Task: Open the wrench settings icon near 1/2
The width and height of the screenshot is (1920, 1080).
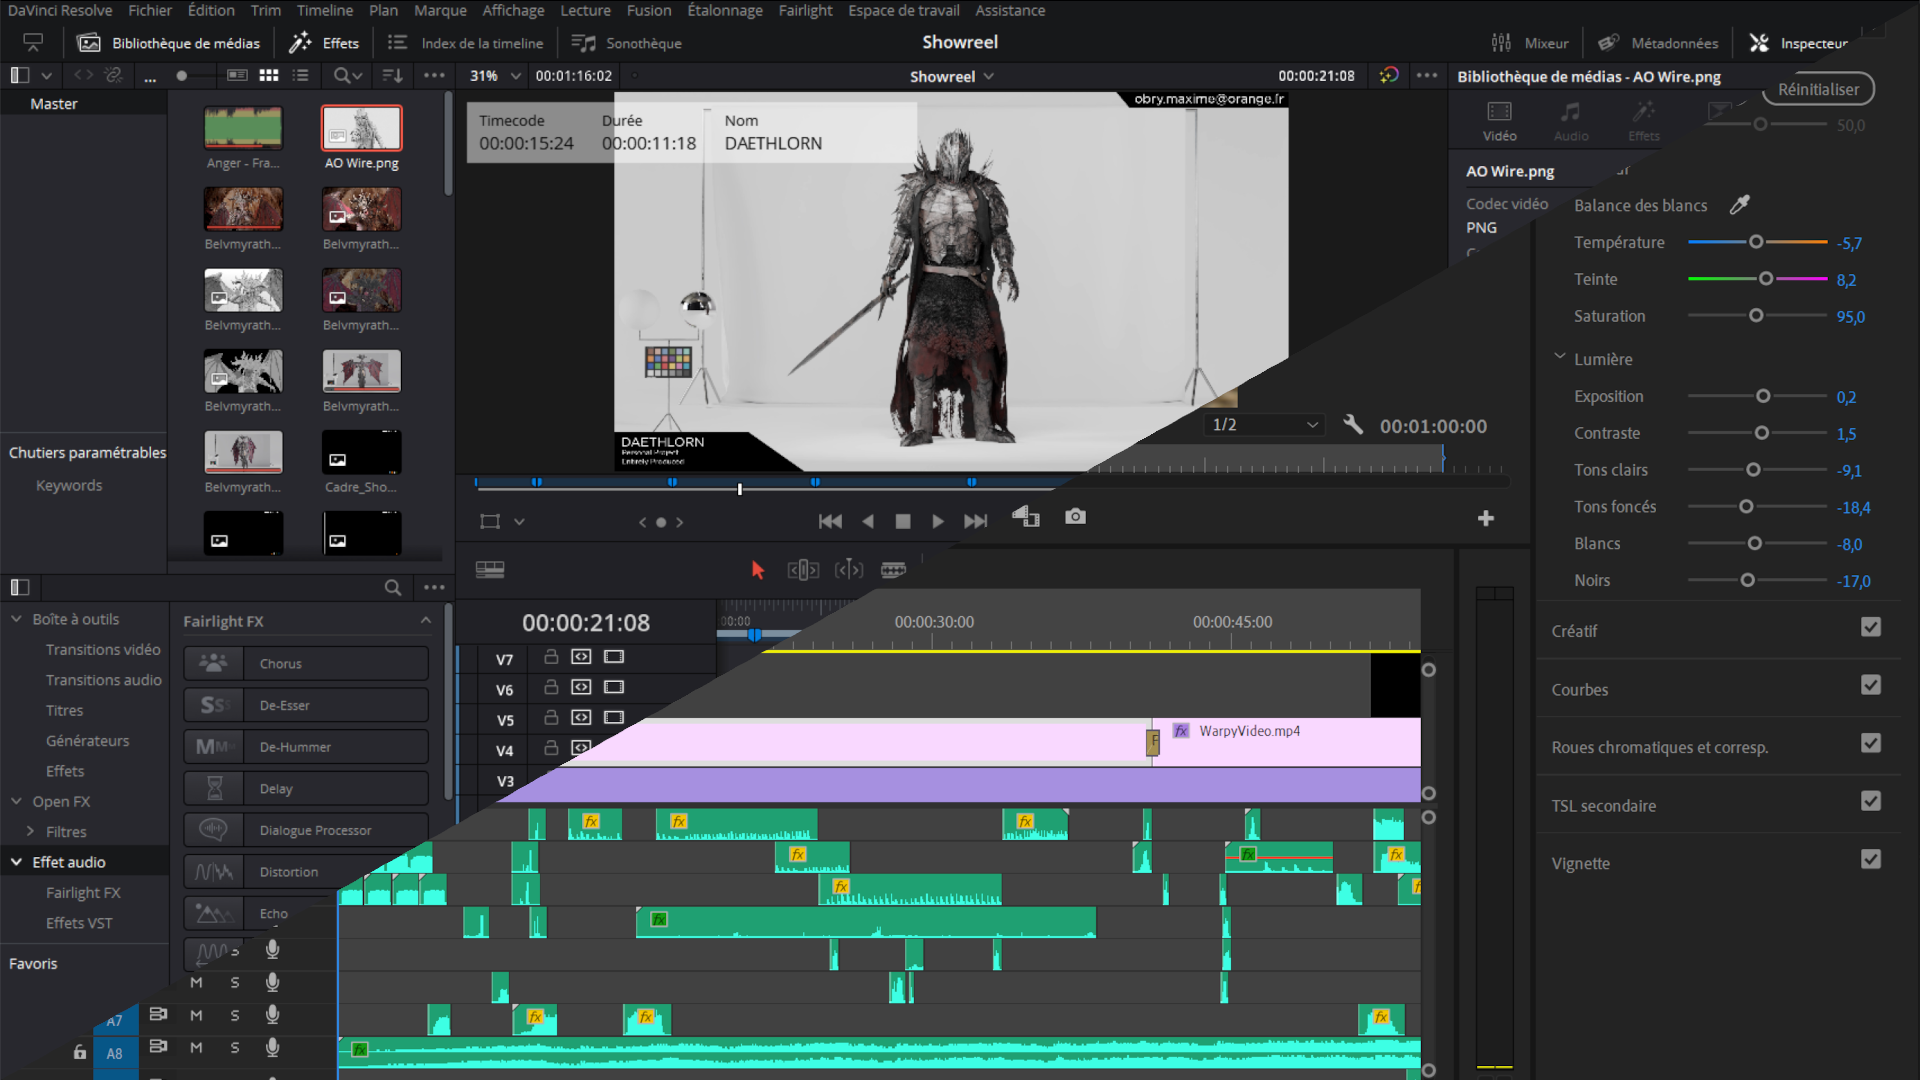Action: (1352, 424)
